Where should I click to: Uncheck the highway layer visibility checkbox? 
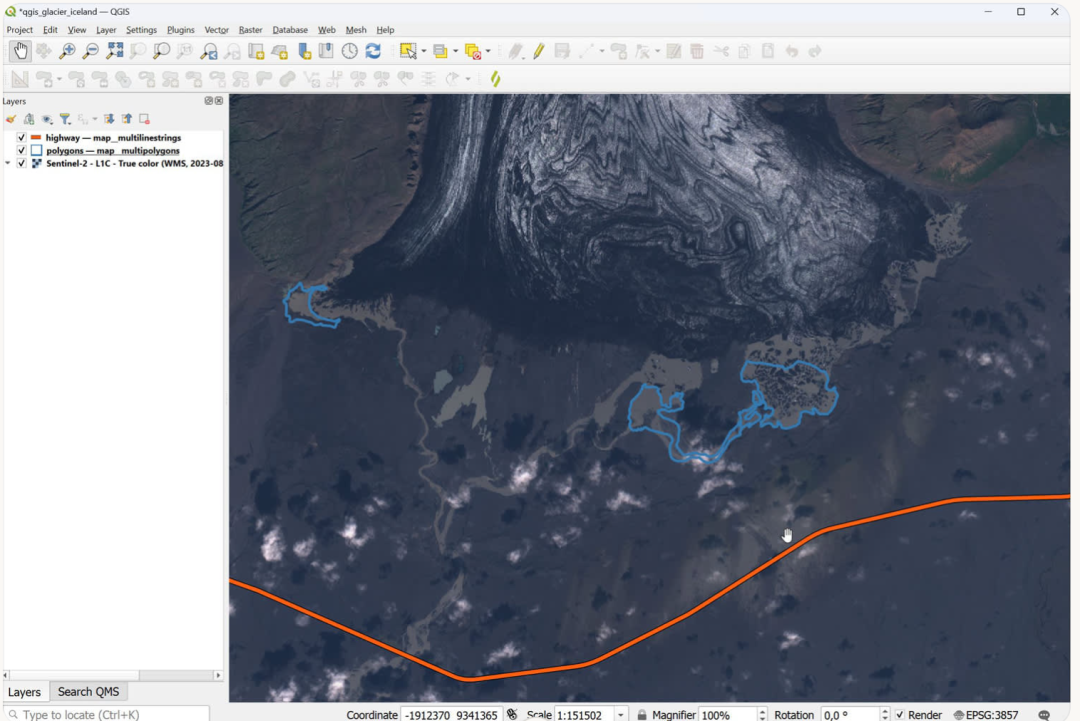(22, 137)
